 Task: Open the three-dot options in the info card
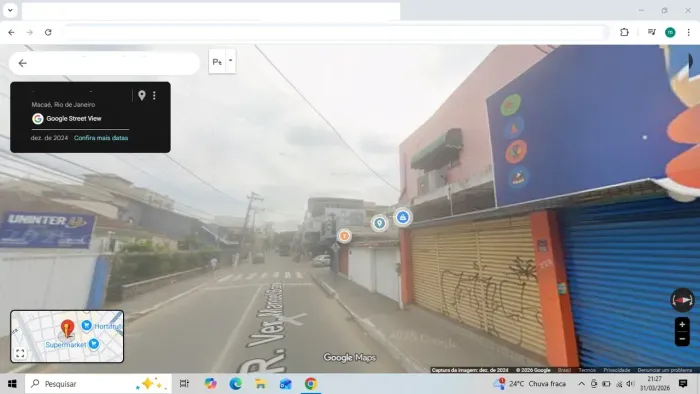[x=154, y=95]
